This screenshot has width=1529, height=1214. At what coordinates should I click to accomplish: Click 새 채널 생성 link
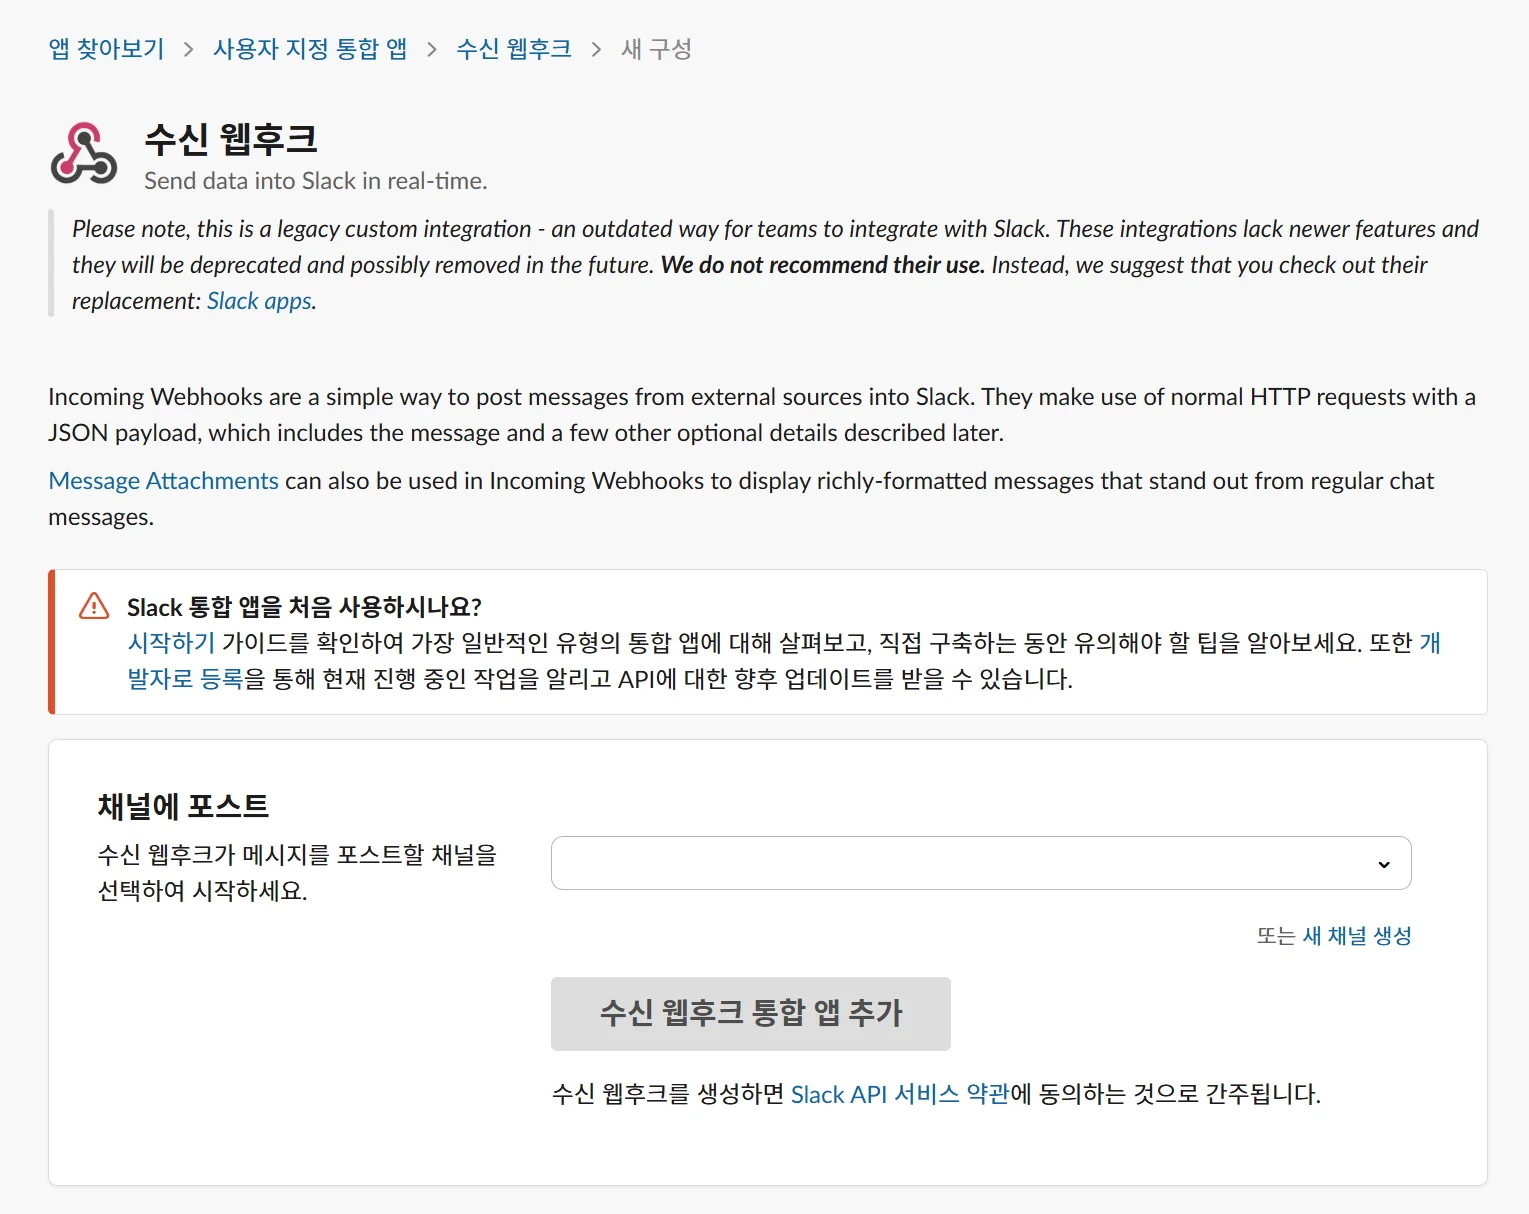tap(1356, 936)
